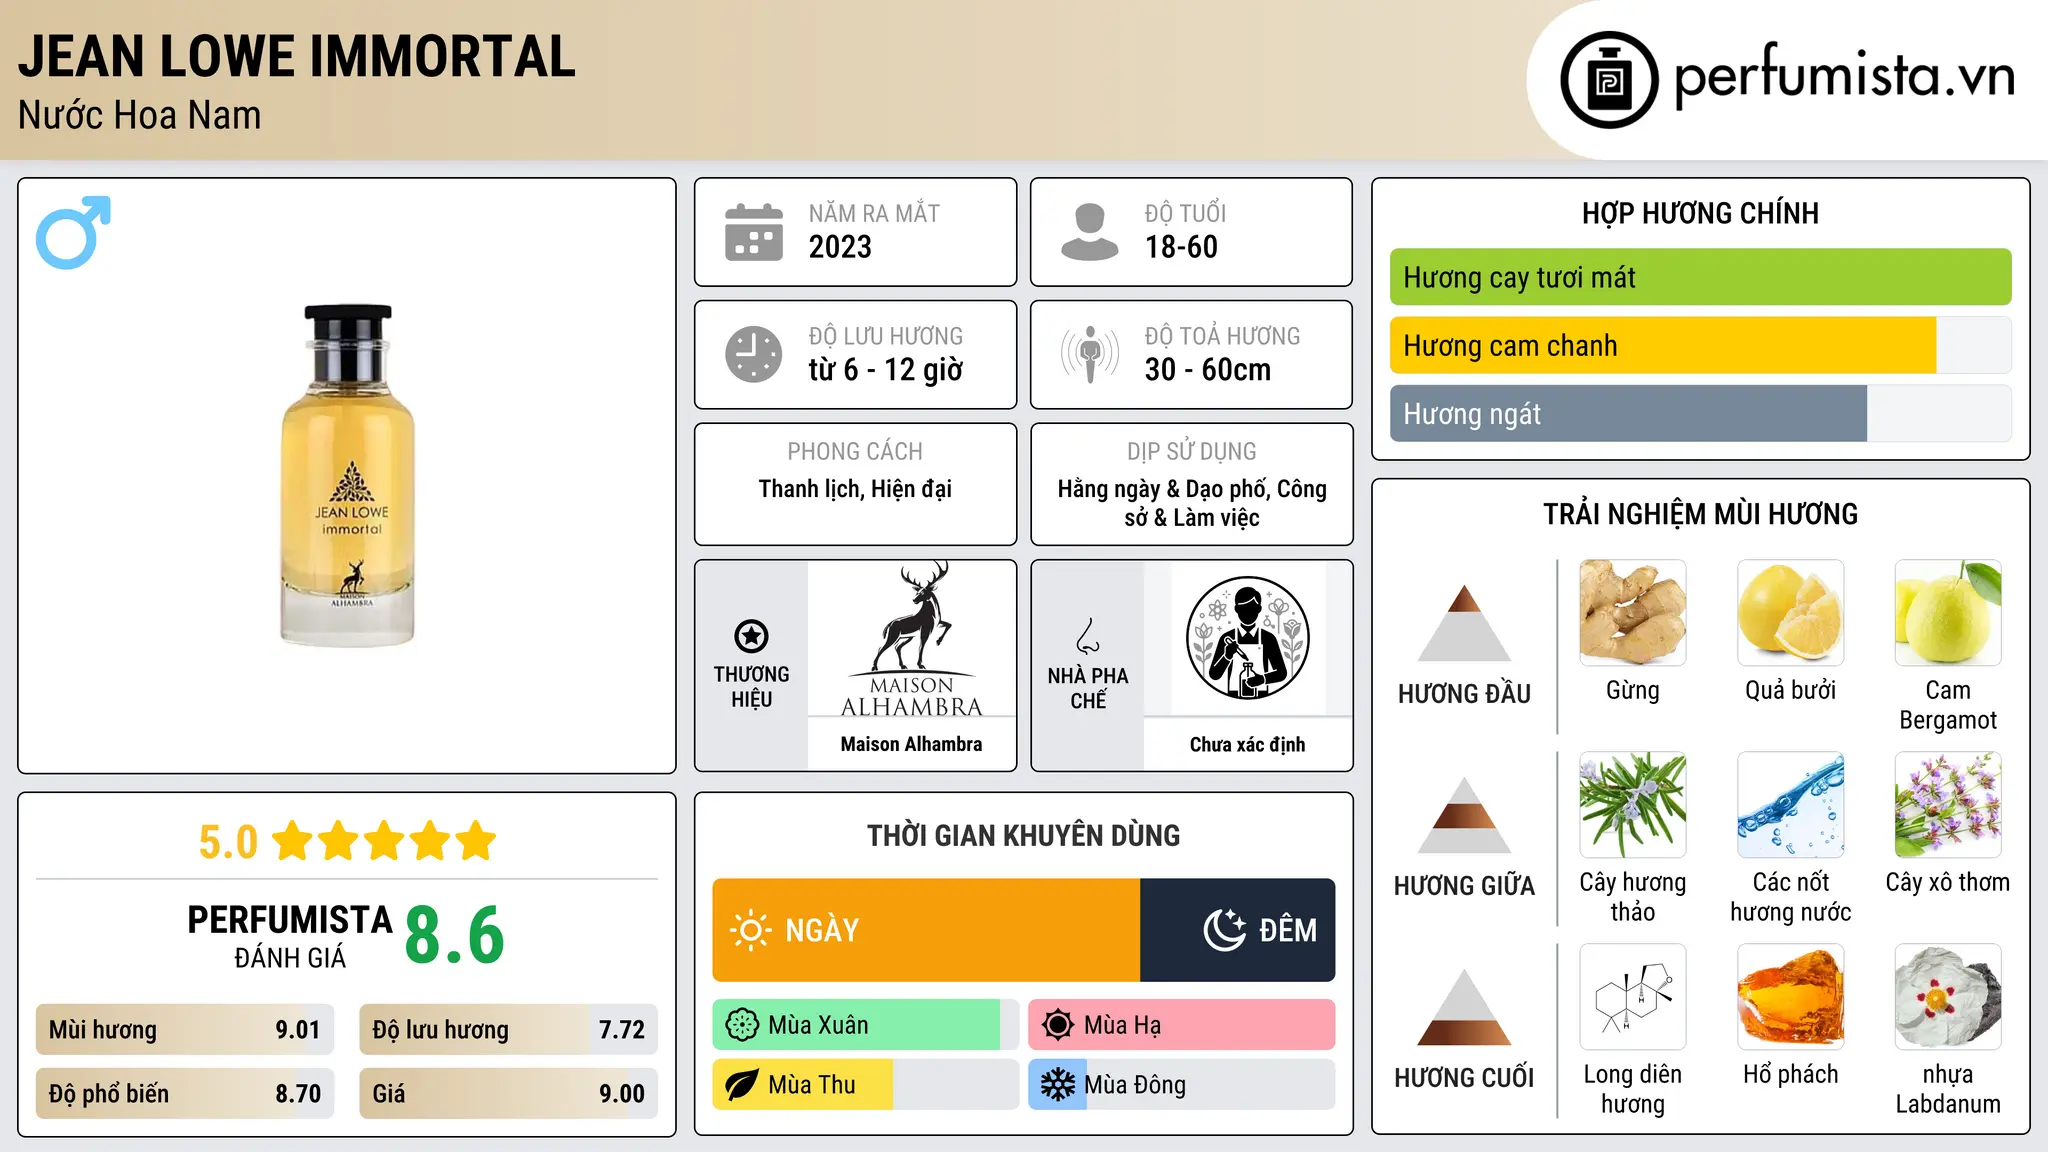Click the yellow Hương cam chanh bar
The width and height of the screenshot is (2048, 1152).
[1663, 345]
